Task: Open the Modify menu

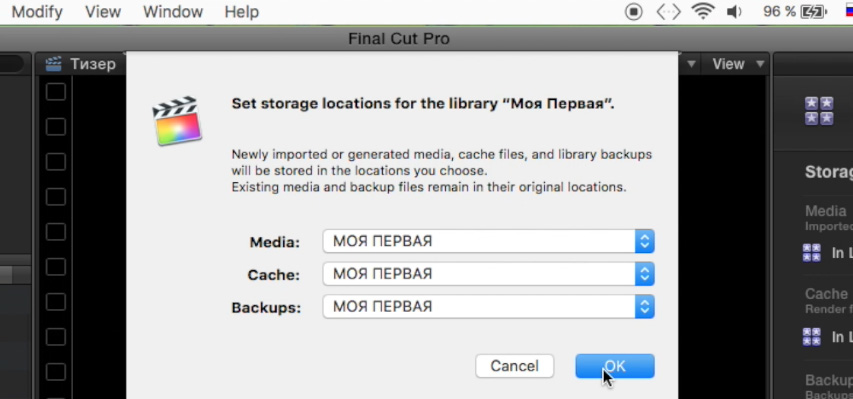Action: click(37, 11)
